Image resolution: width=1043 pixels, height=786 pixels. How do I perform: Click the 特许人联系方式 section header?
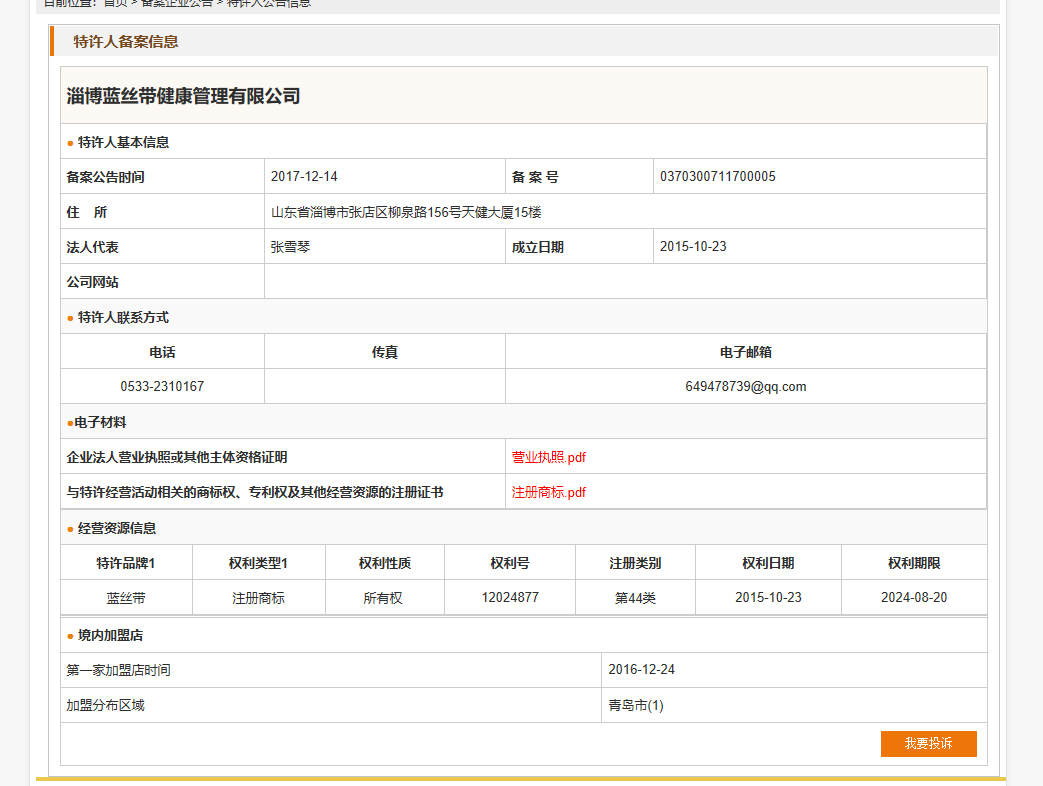(123, 317)
